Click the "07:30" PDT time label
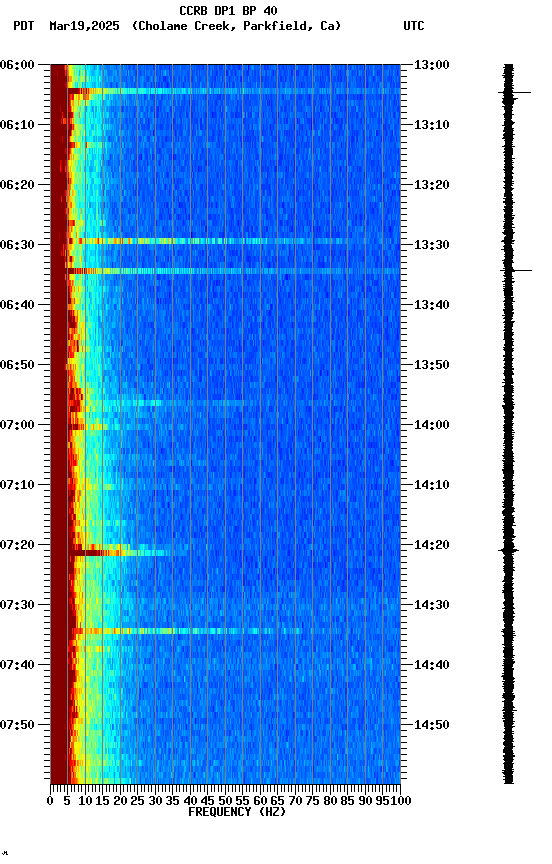This screenshot has height=864, width=552. (x=17, y=605)
